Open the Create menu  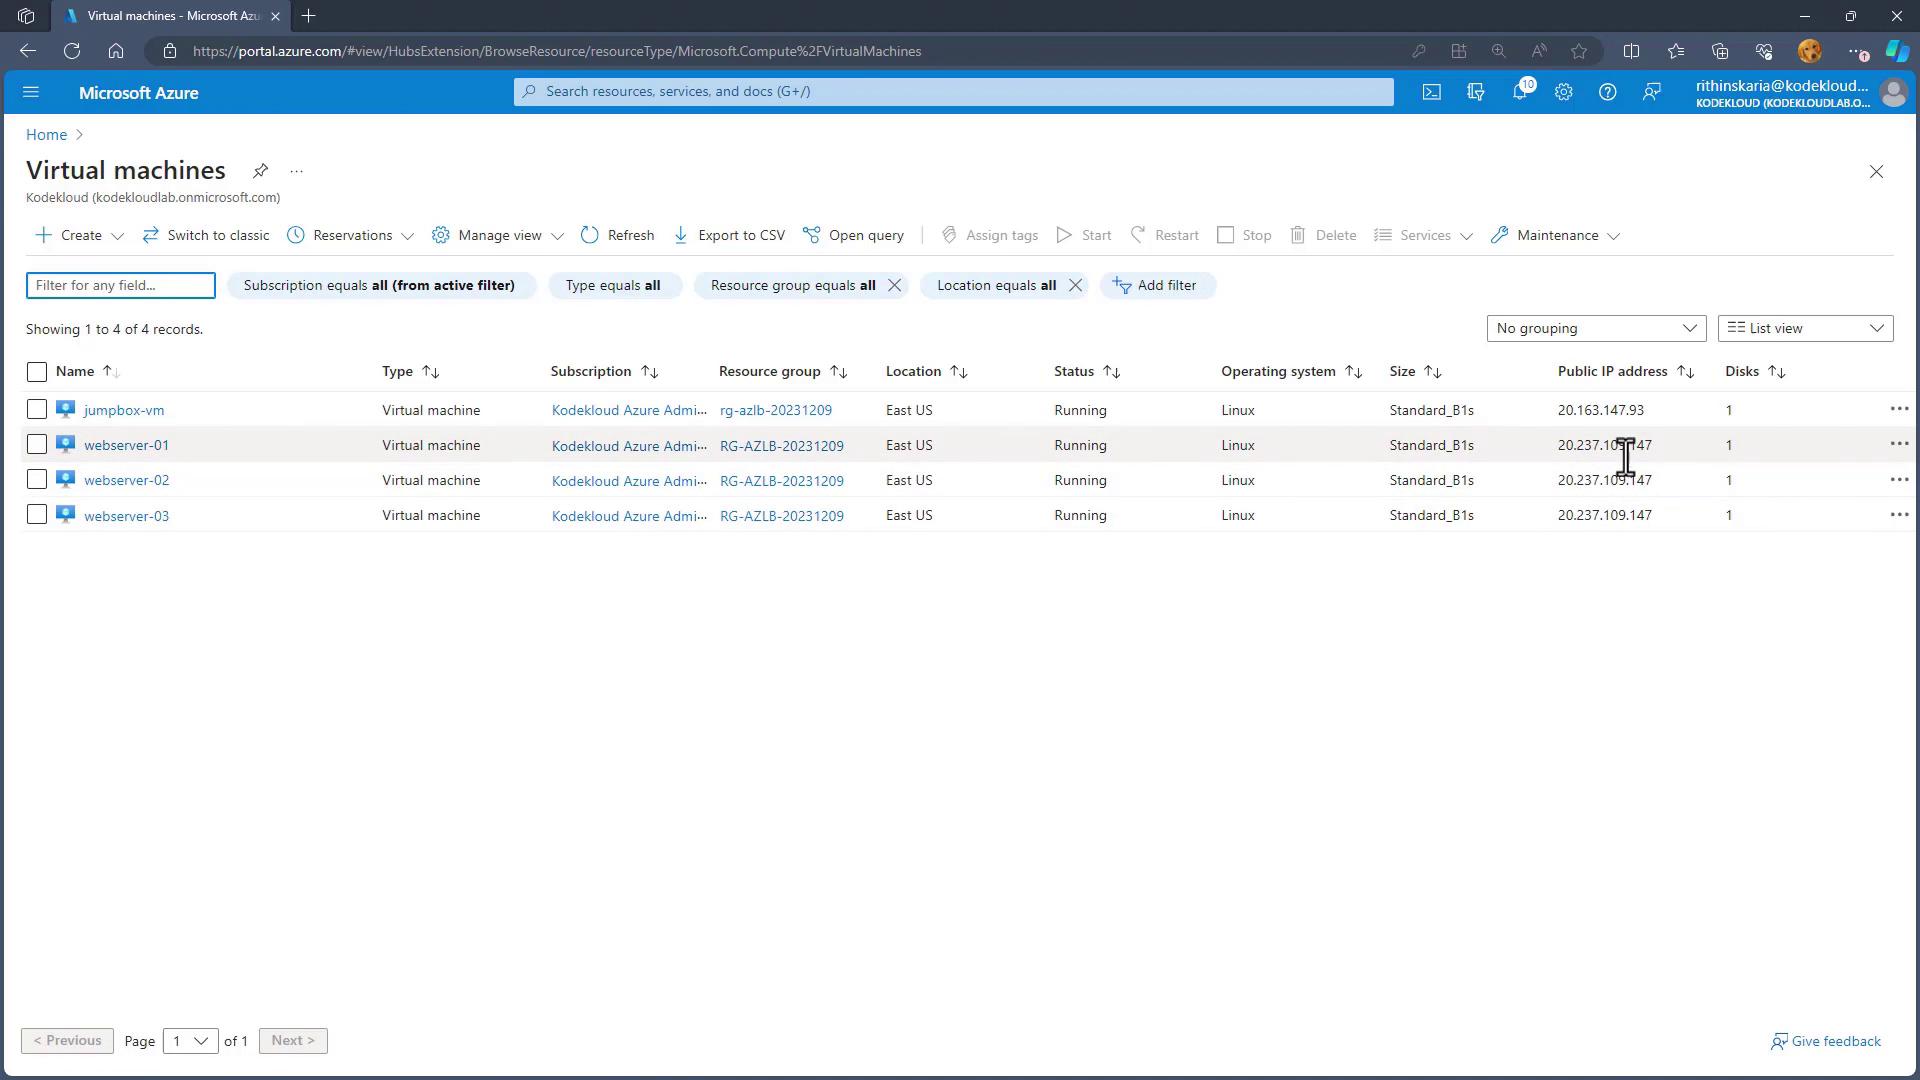click(x=80, y=235)
